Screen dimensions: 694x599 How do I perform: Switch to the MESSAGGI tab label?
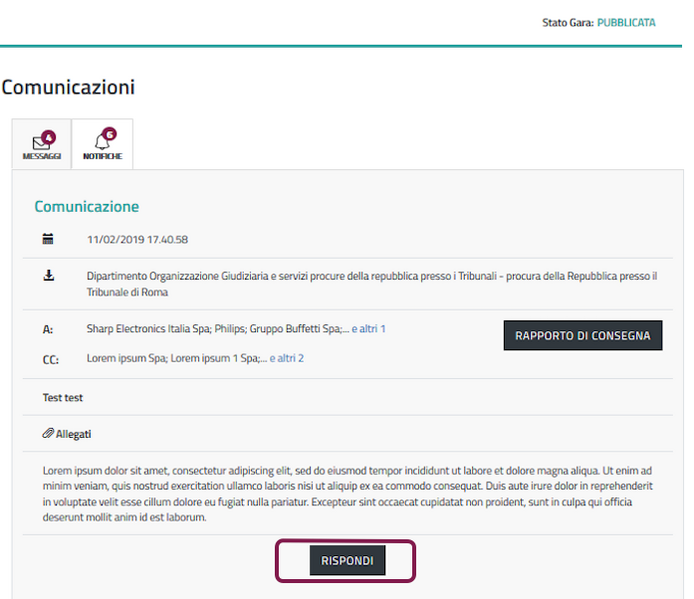[42, 157]
